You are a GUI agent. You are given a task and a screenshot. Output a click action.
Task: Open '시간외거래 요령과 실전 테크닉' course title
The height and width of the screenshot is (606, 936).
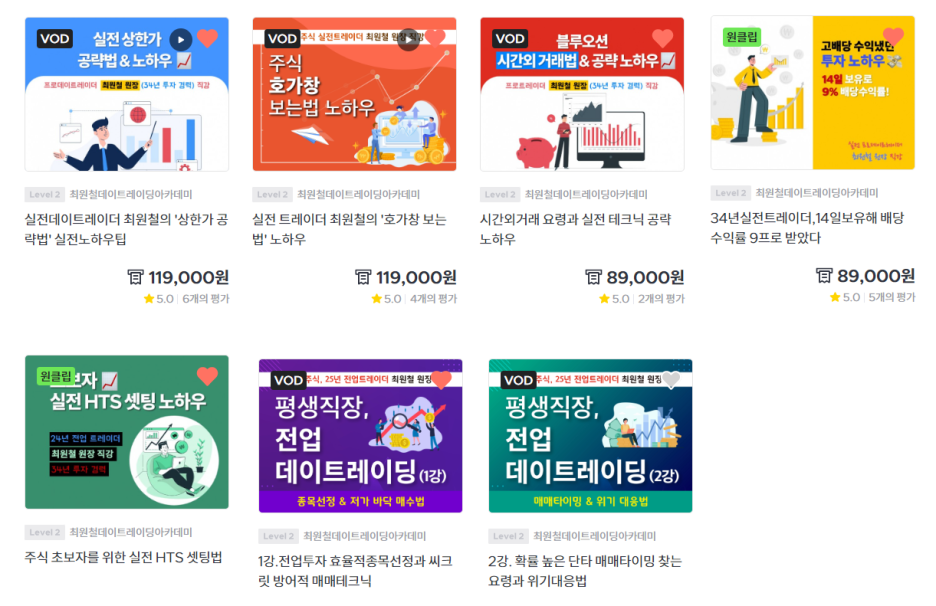576,229
